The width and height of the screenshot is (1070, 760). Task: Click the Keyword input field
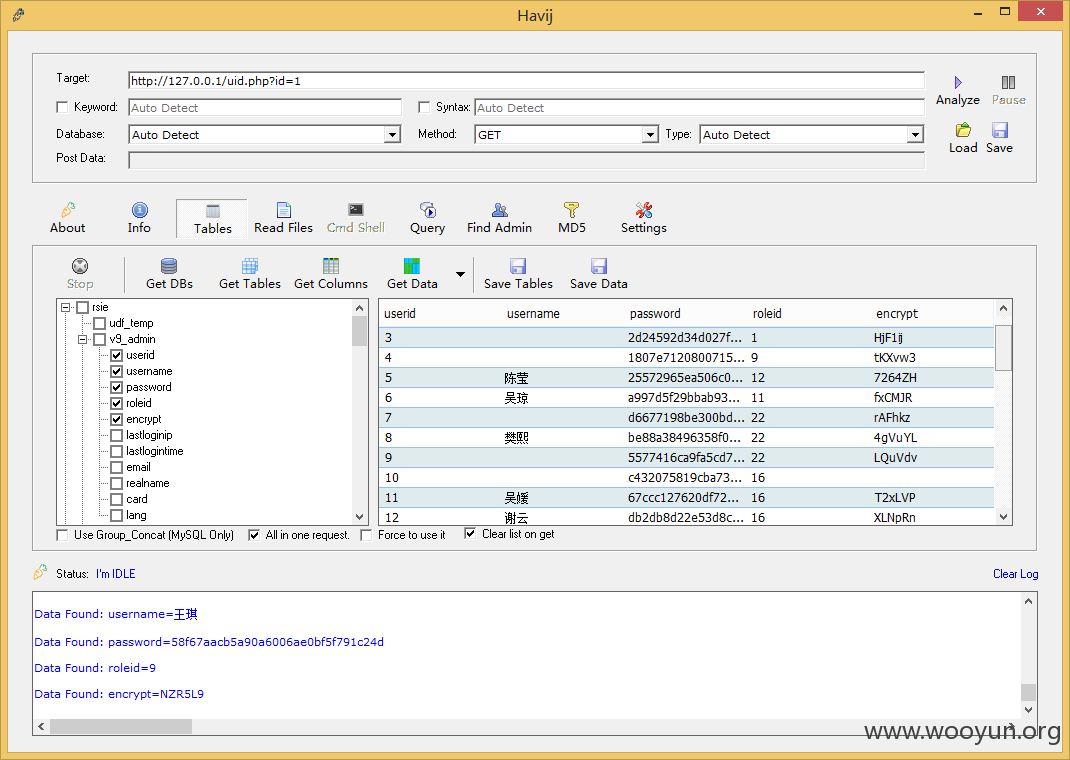[x=265, y=108]
